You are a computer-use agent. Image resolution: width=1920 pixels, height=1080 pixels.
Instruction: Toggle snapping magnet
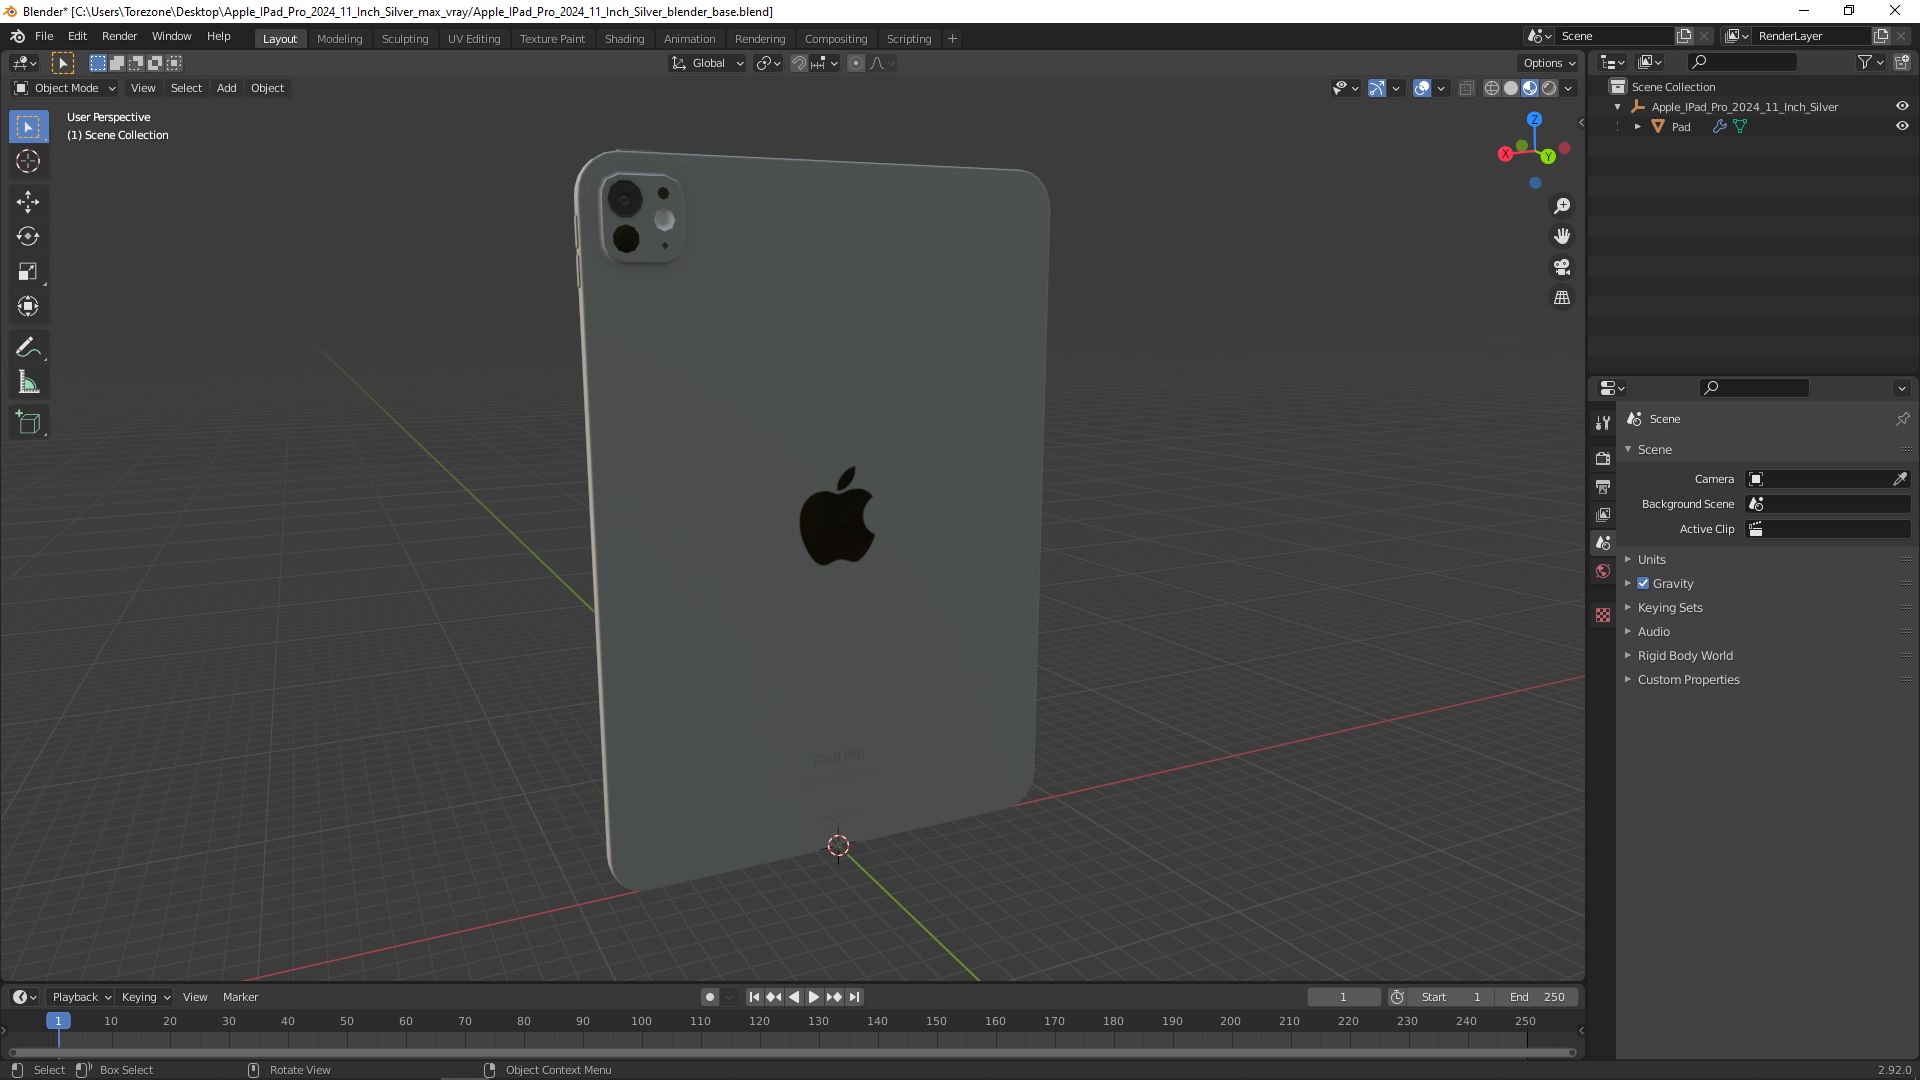pos(798,63)
